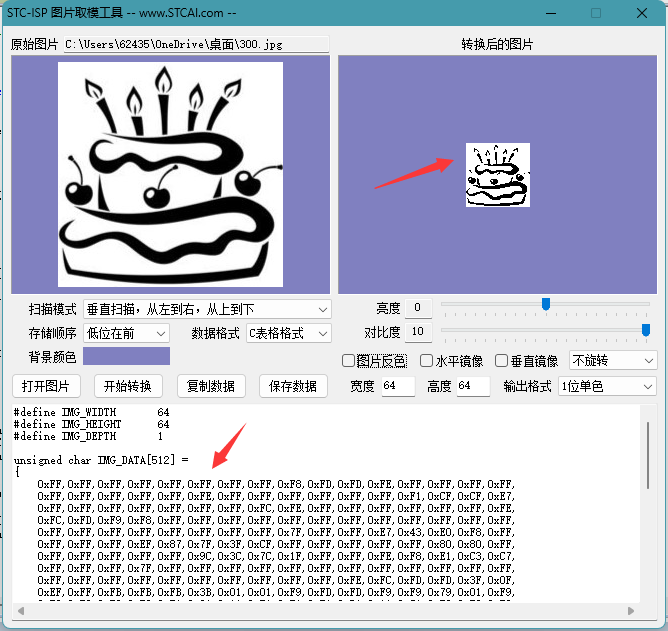Open the 数据格式 dropdown
This screenshot has height=631, width=668.
point(289,333)
